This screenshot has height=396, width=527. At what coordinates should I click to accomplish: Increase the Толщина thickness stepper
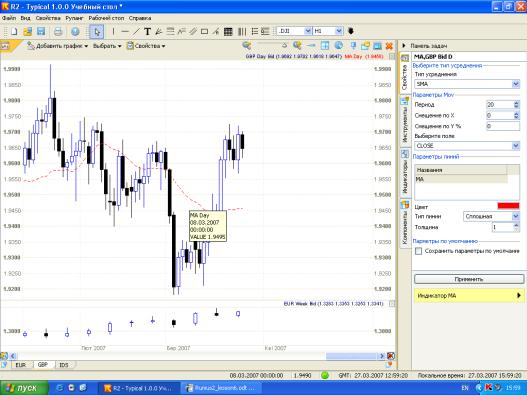pyautogui.click(x=516, y=225)
